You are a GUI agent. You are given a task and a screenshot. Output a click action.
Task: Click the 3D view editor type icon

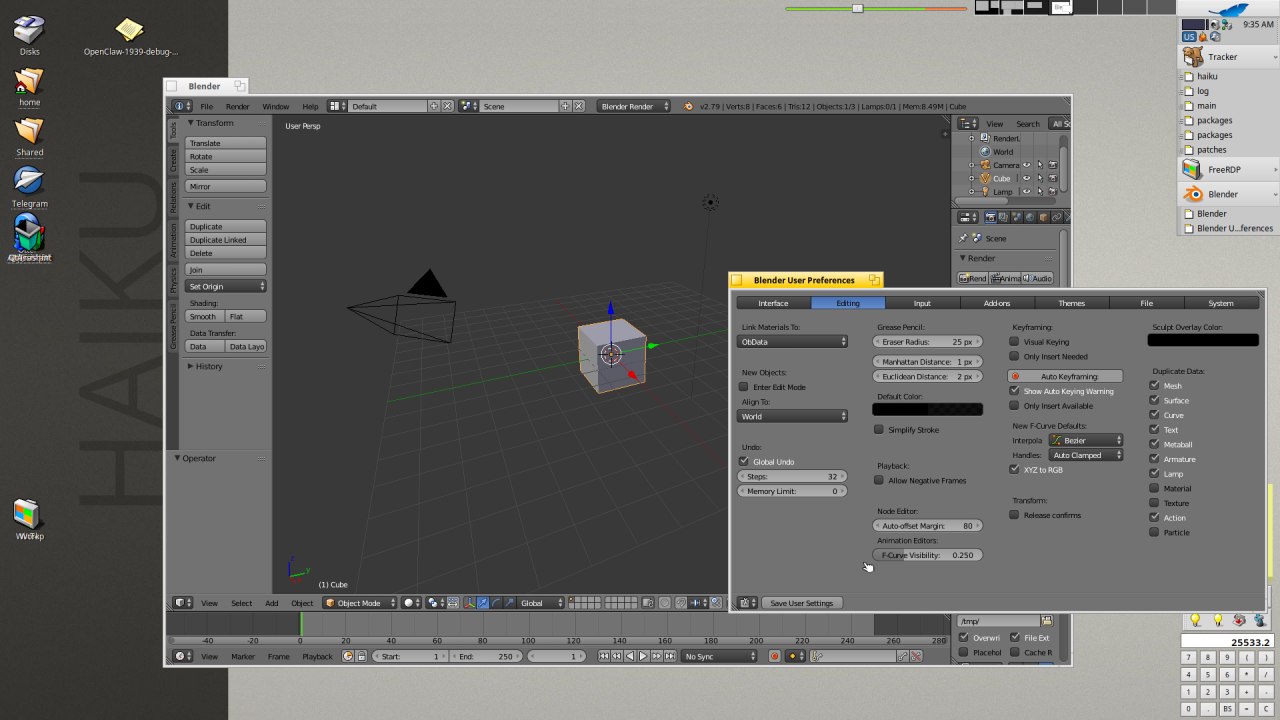pyautogui.click(x=182, y=603)
